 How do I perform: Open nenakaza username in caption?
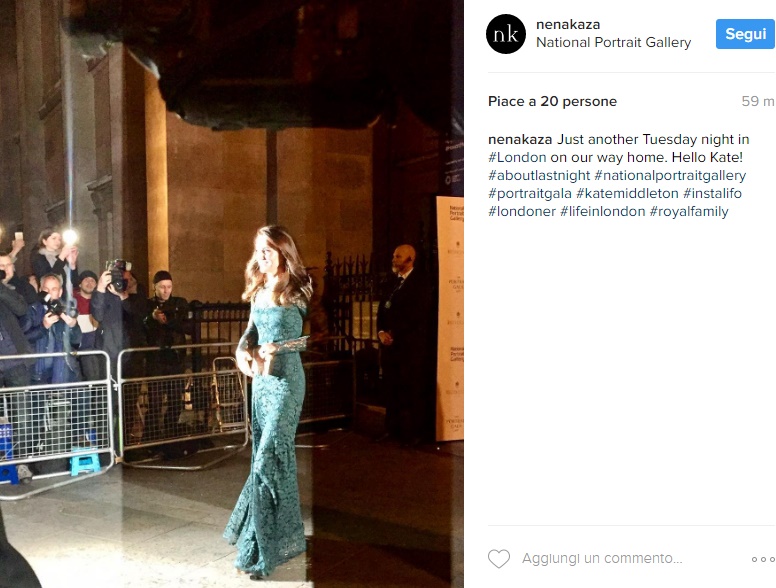(520, 140)
